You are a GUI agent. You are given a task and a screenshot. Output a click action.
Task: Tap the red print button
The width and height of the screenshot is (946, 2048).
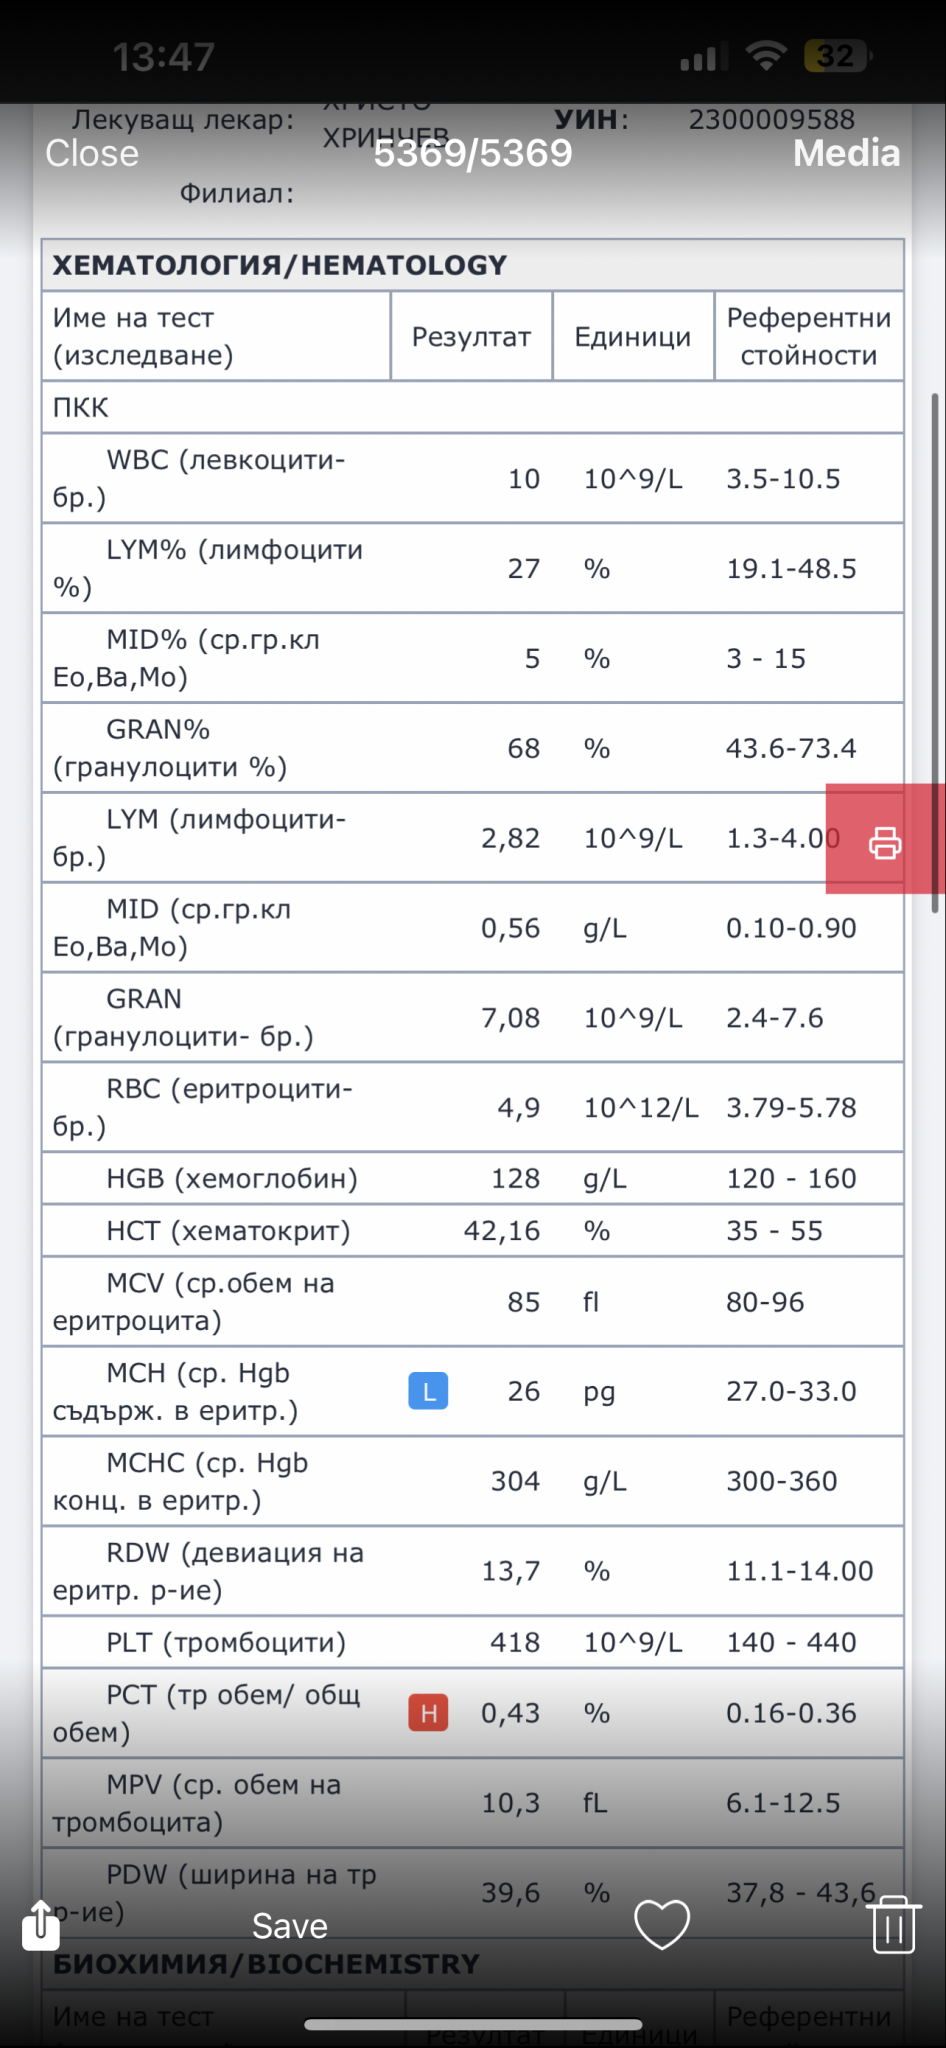click(x=884, y=841)
